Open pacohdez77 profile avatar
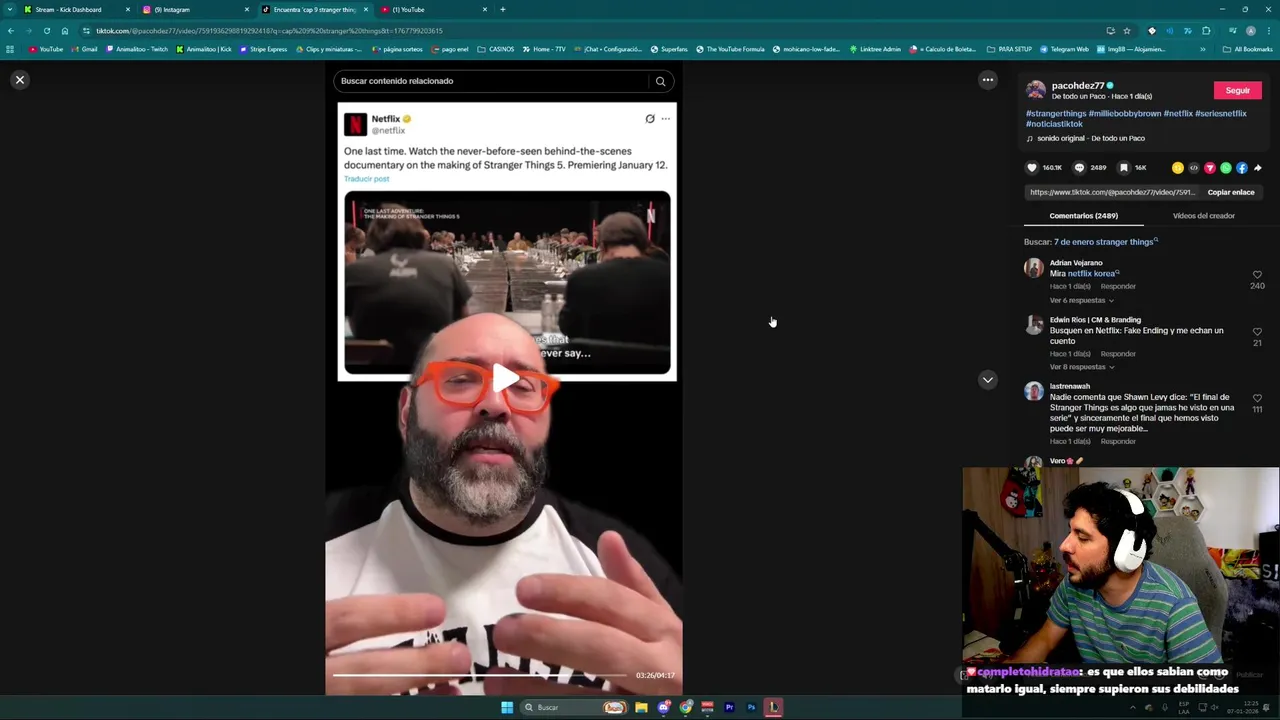Image resolution: width=1280 pixels, height=720 pixels. point(1036,90)
